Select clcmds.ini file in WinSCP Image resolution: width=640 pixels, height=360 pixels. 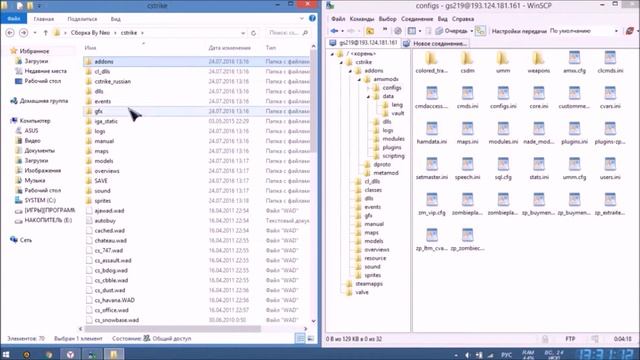(610, 62)
